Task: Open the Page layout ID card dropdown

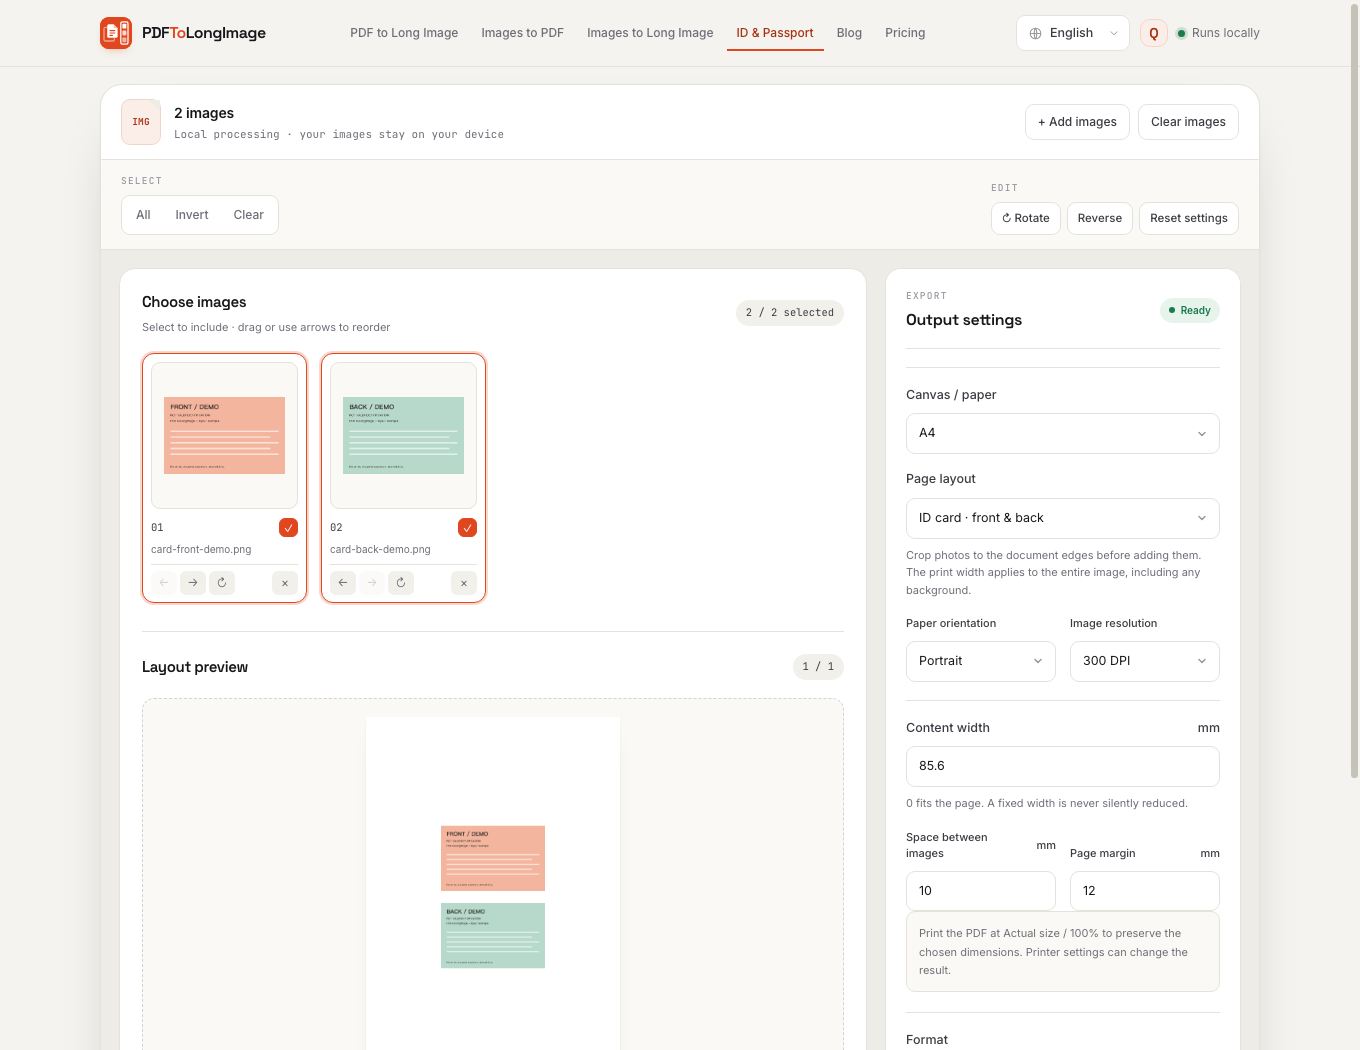Action: [1063, 518]
